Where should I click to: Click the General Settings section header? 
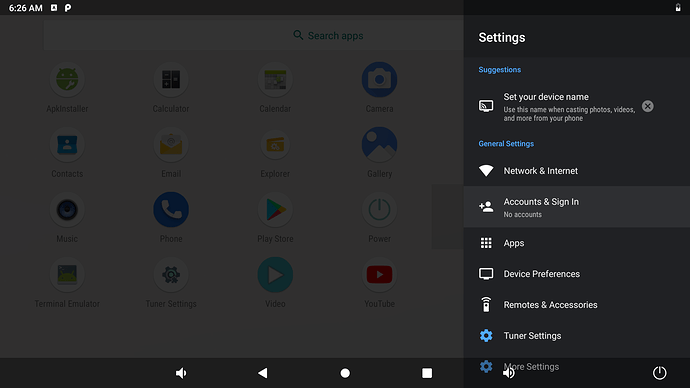(x=506, y=143)
